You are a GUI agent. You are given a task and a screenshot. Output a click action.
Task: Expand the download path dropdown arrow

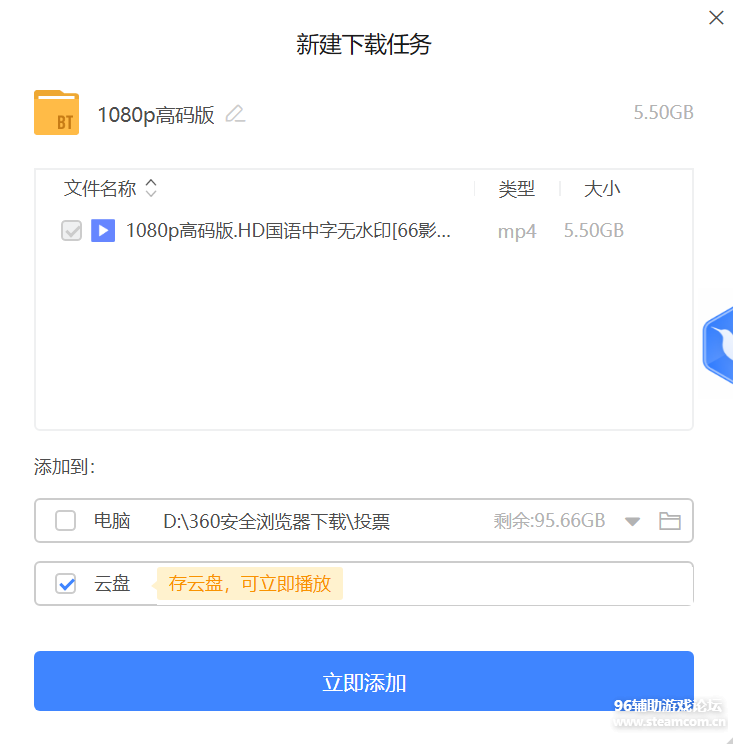(632, 521)
